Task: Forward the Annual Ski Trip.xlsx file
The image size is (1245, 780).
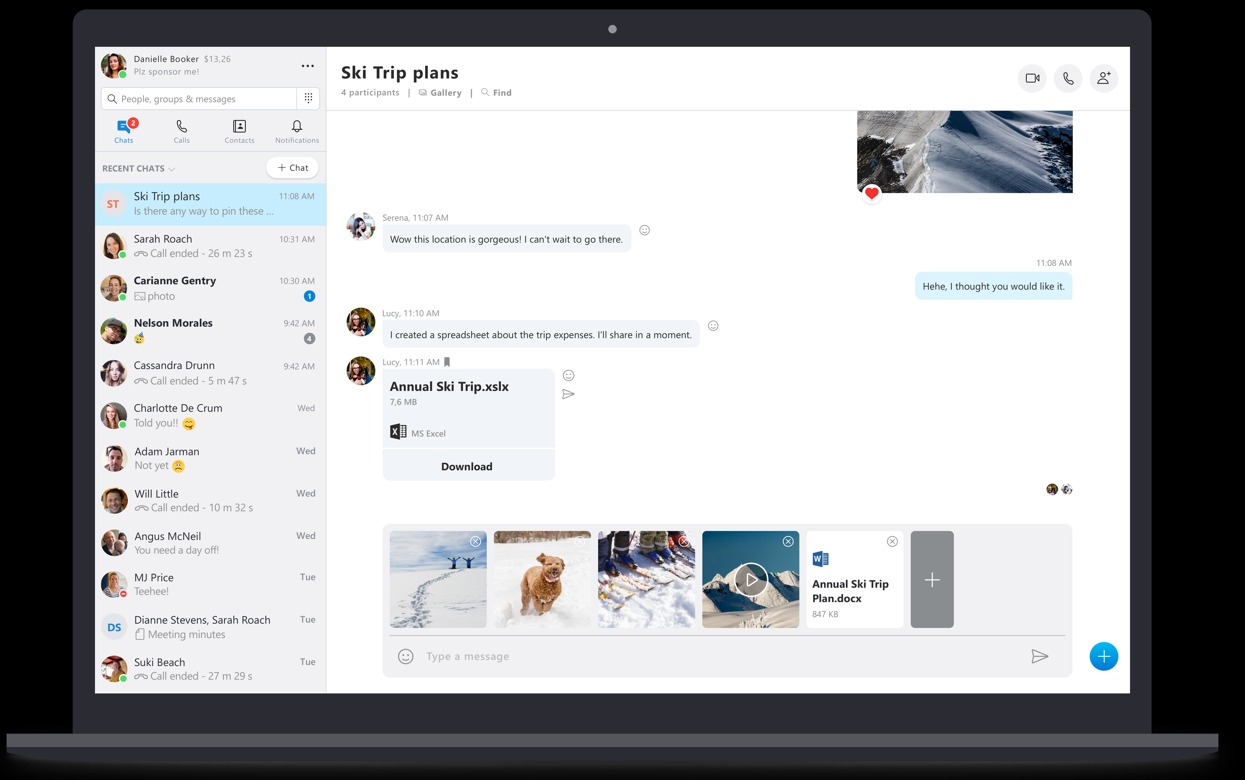Action: tap(568, 395)
